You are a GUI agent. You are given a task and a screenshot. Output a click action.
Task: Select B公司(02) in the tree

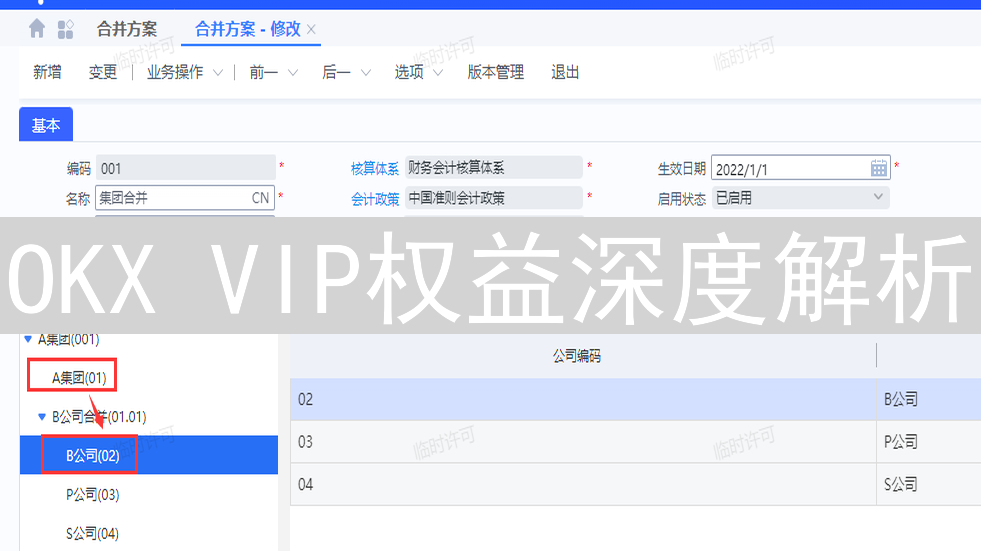pos(93,455)
